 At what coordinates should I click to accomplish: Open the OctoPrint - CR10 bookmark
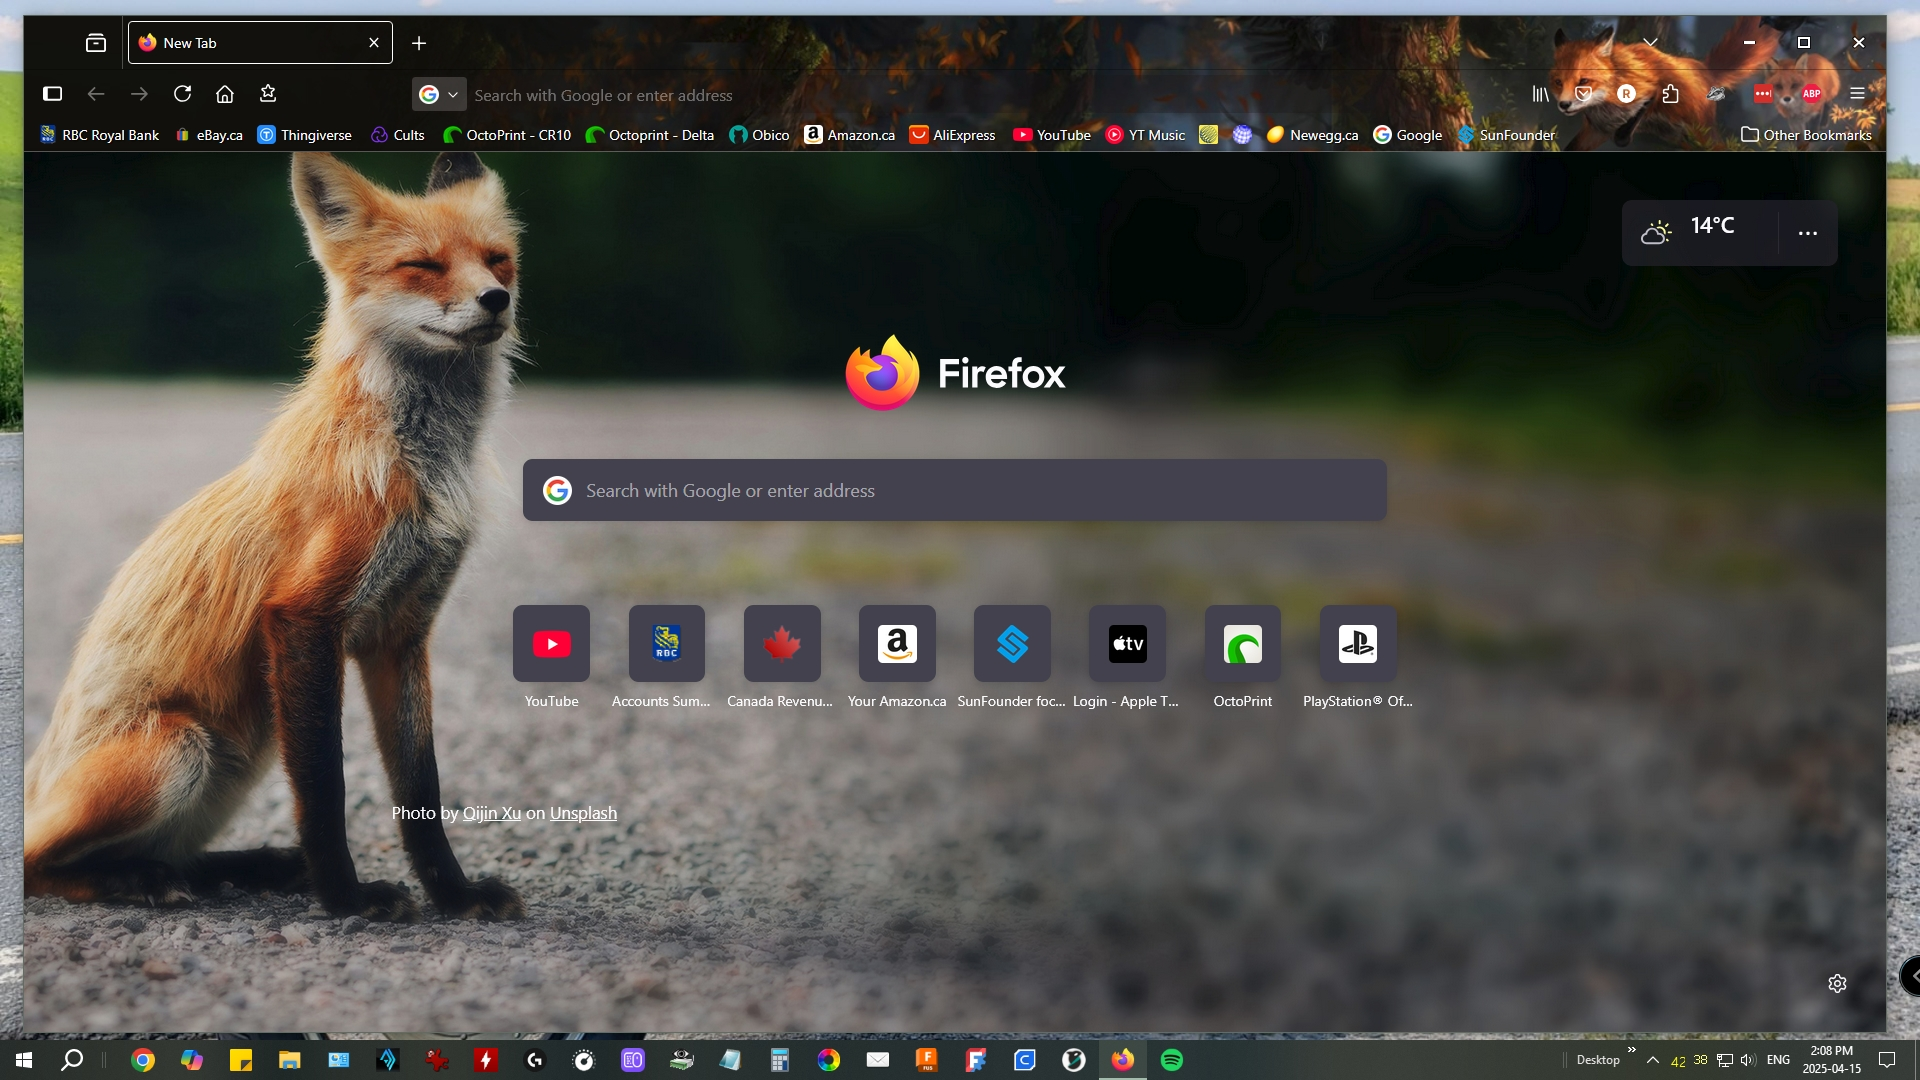point(507,135)
